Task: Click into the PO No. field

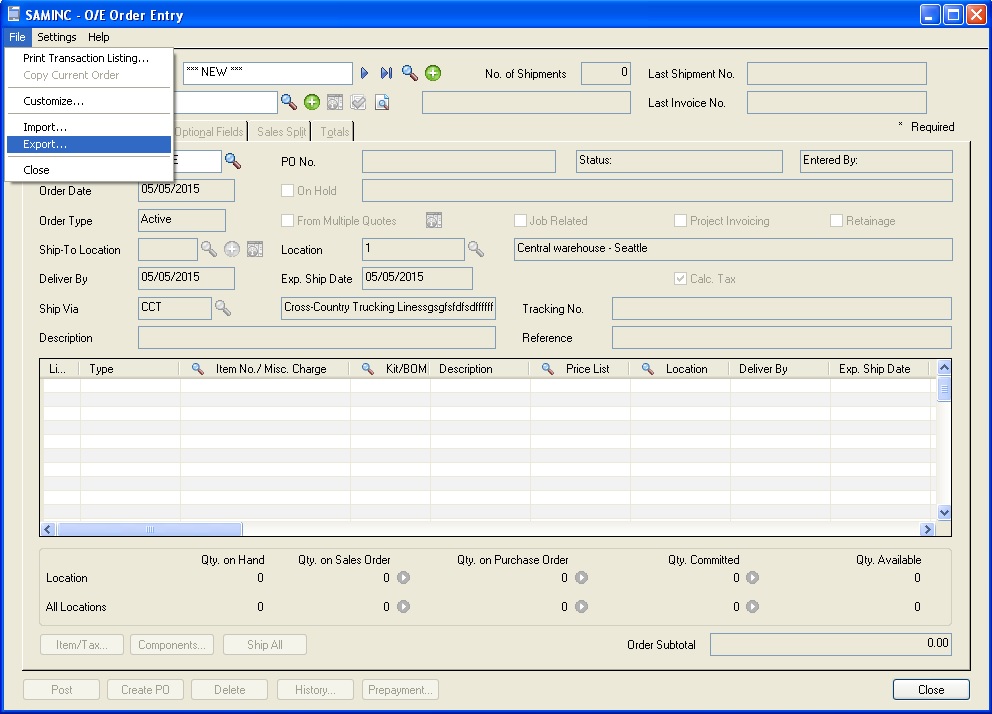Action: (458, 162)
